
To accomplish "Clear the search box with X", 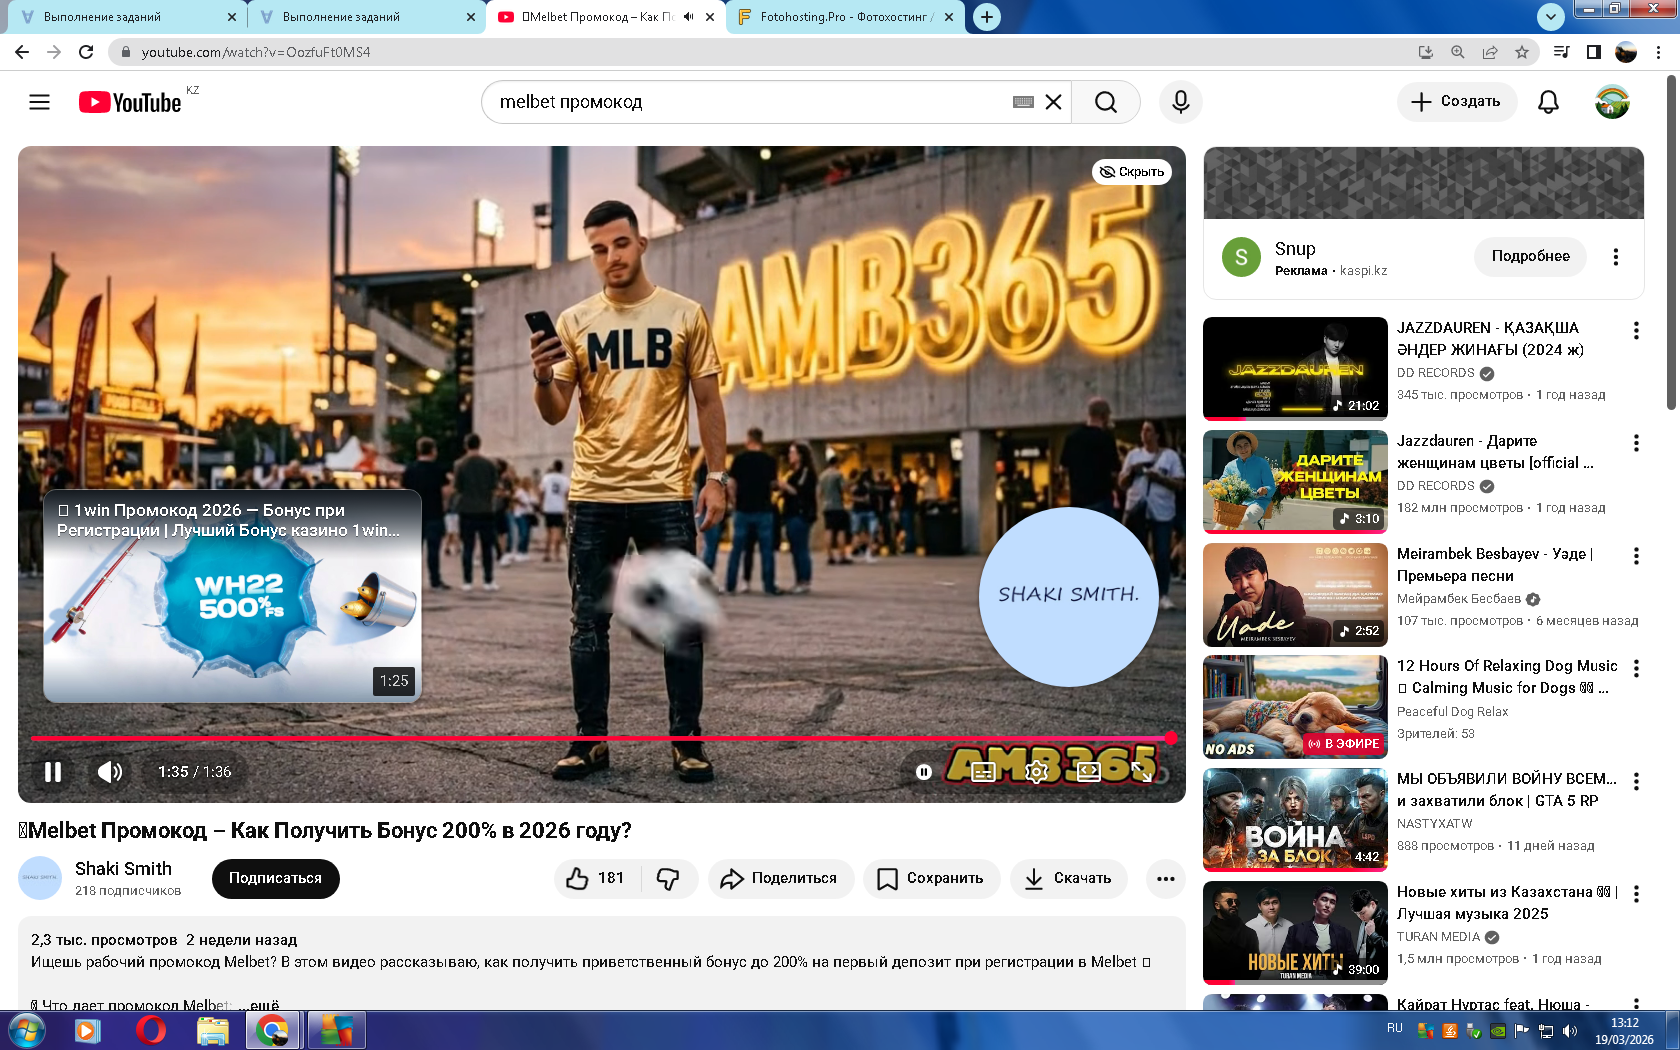I will [x=1053, y=102].
